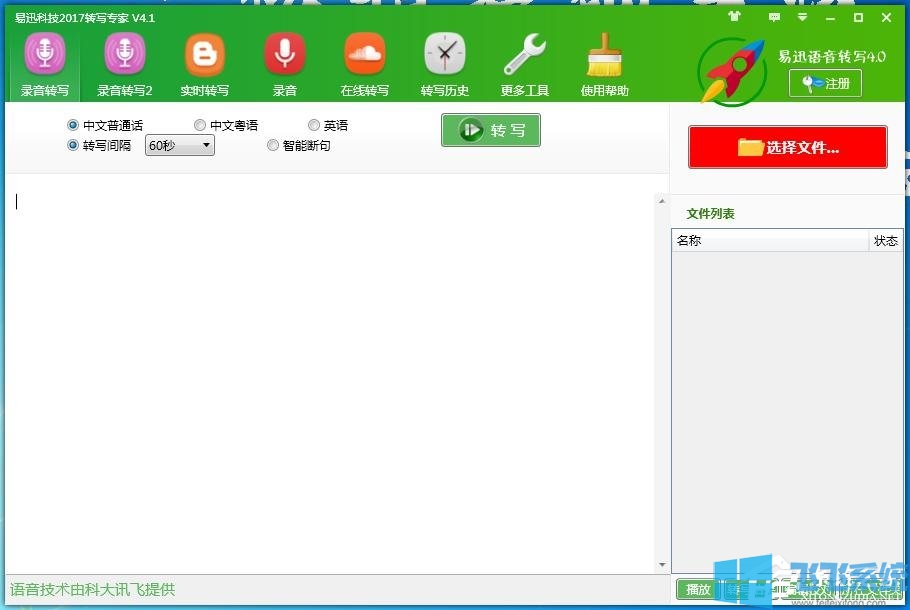Switch to 录音转写2 mode
910x610 pixels.
tap(125, 64)
